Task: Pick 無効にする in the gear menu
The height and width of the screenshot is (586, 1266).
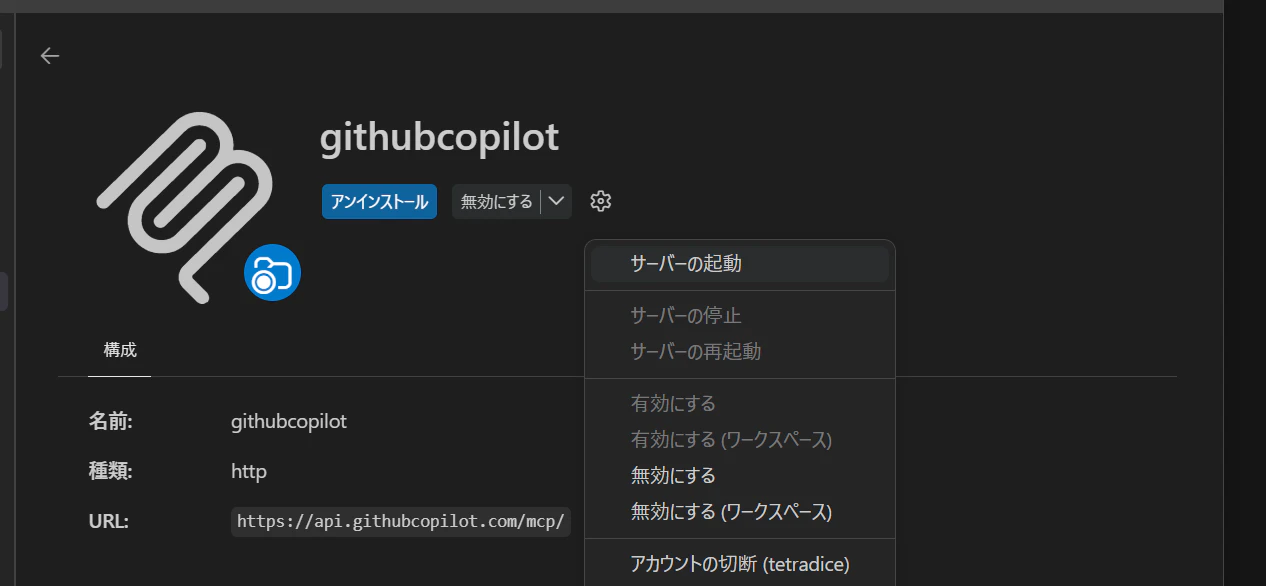Action: (x=739, y=476)
